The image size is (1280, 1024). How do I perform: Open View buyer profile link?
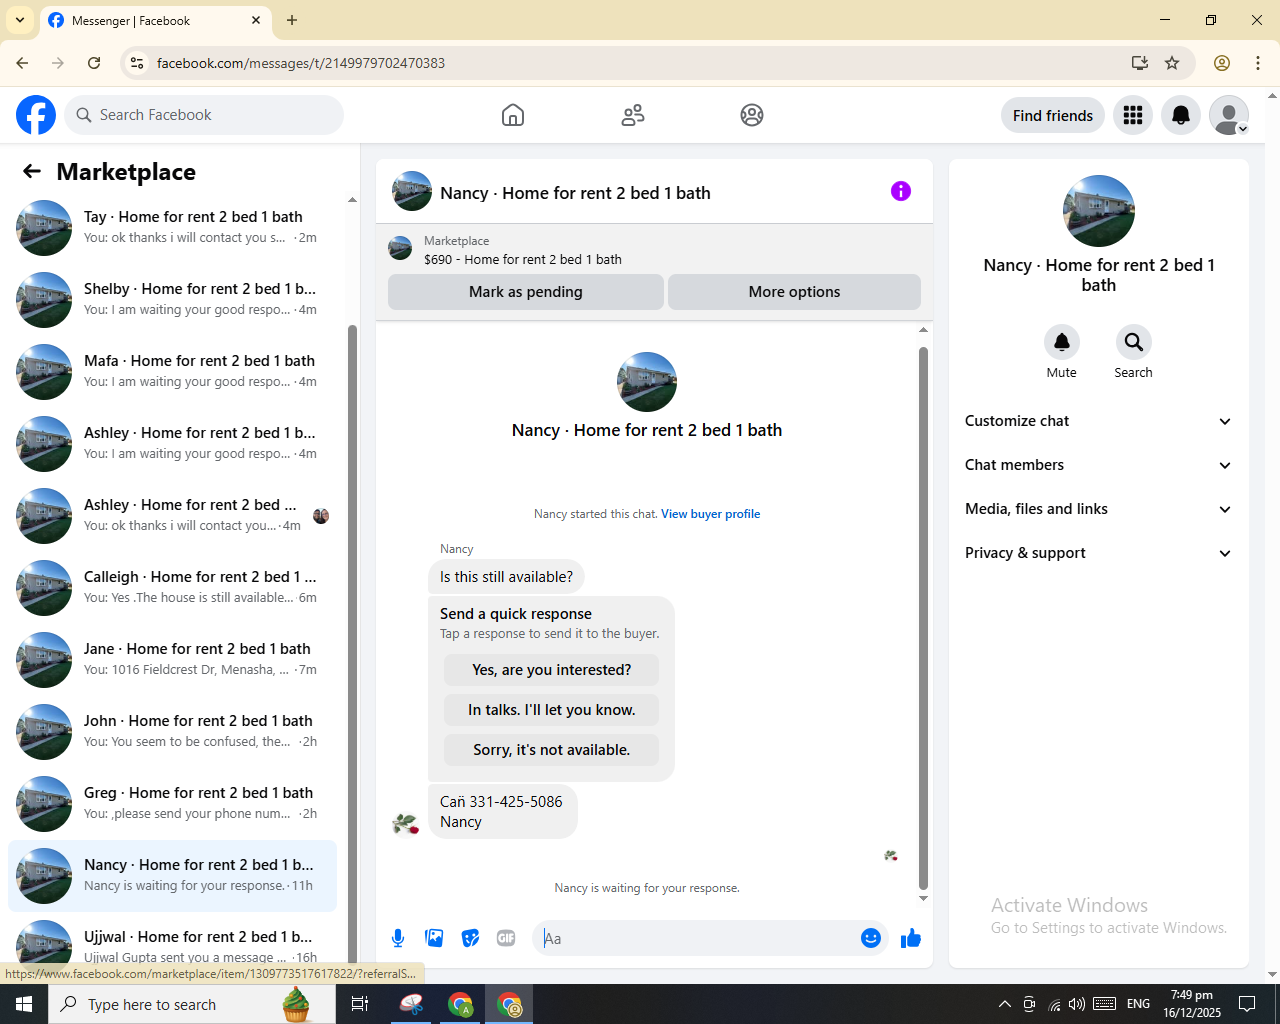(711, 514)
